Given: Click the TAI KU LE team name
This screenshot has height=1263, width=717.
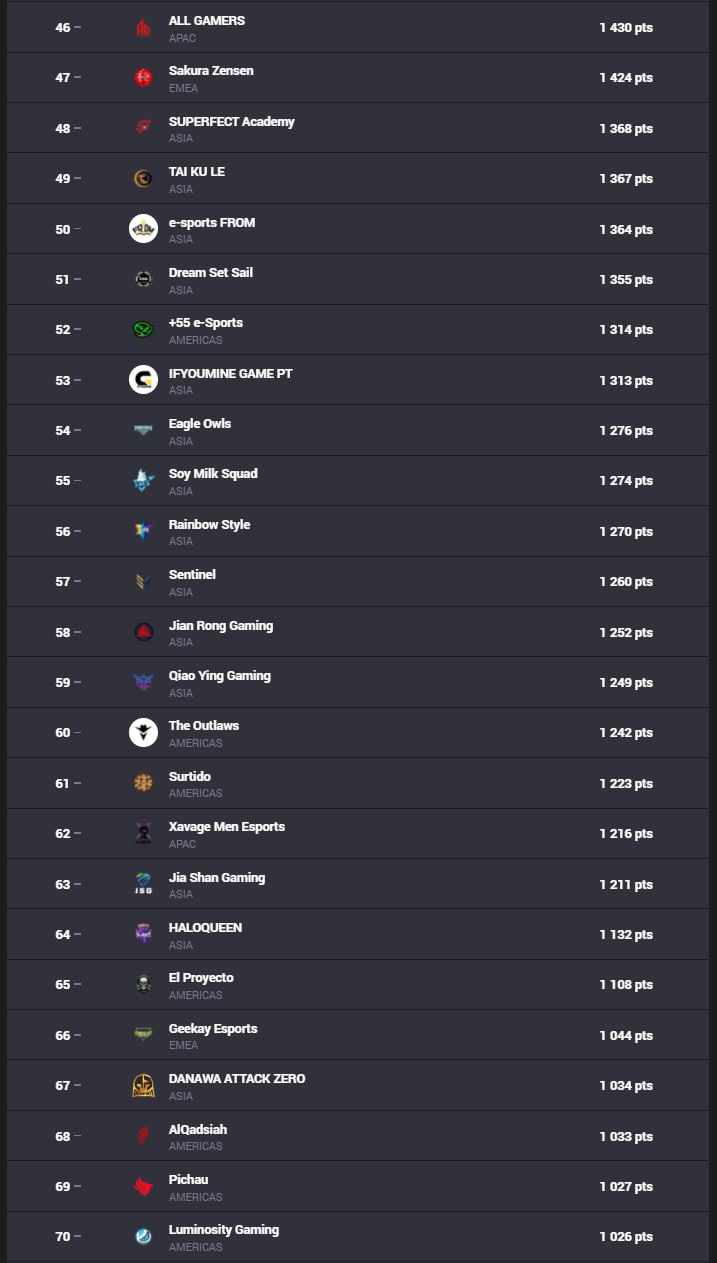Looking at the screenshot, I should tap(197, 172).
